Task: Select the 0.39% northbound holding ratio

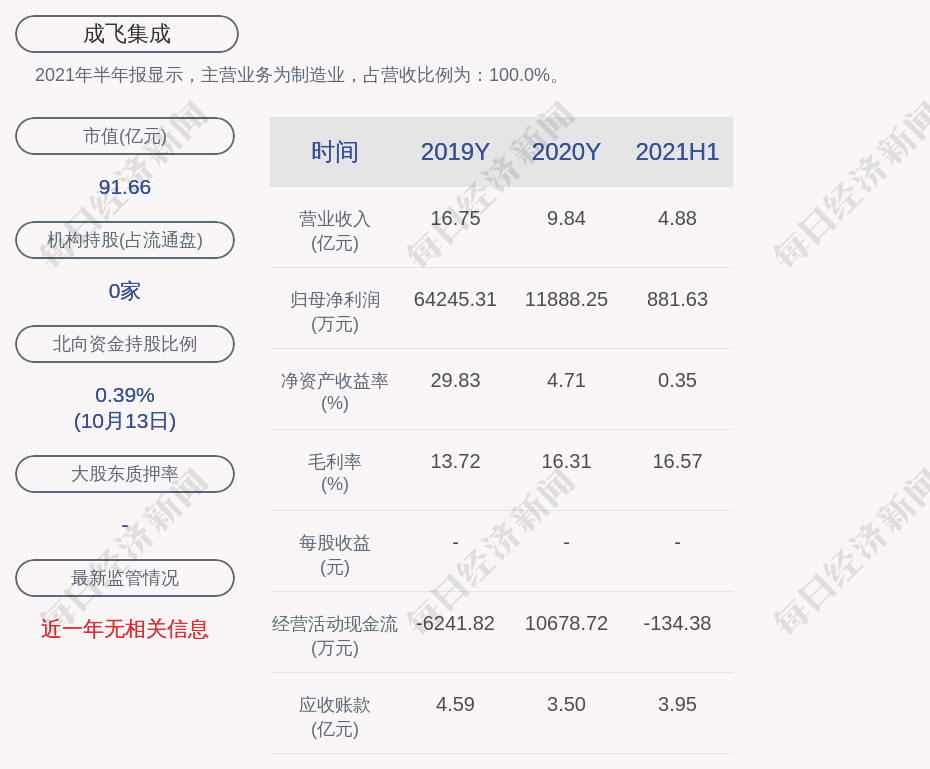Action: point(125,395)
